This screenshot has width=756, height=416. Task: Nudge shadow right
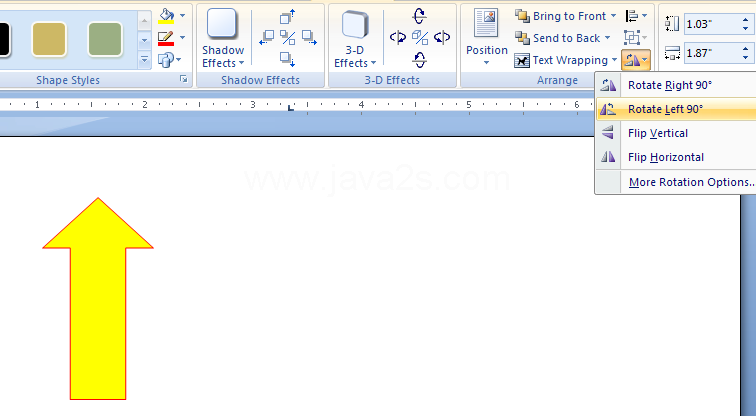[309, 38]
